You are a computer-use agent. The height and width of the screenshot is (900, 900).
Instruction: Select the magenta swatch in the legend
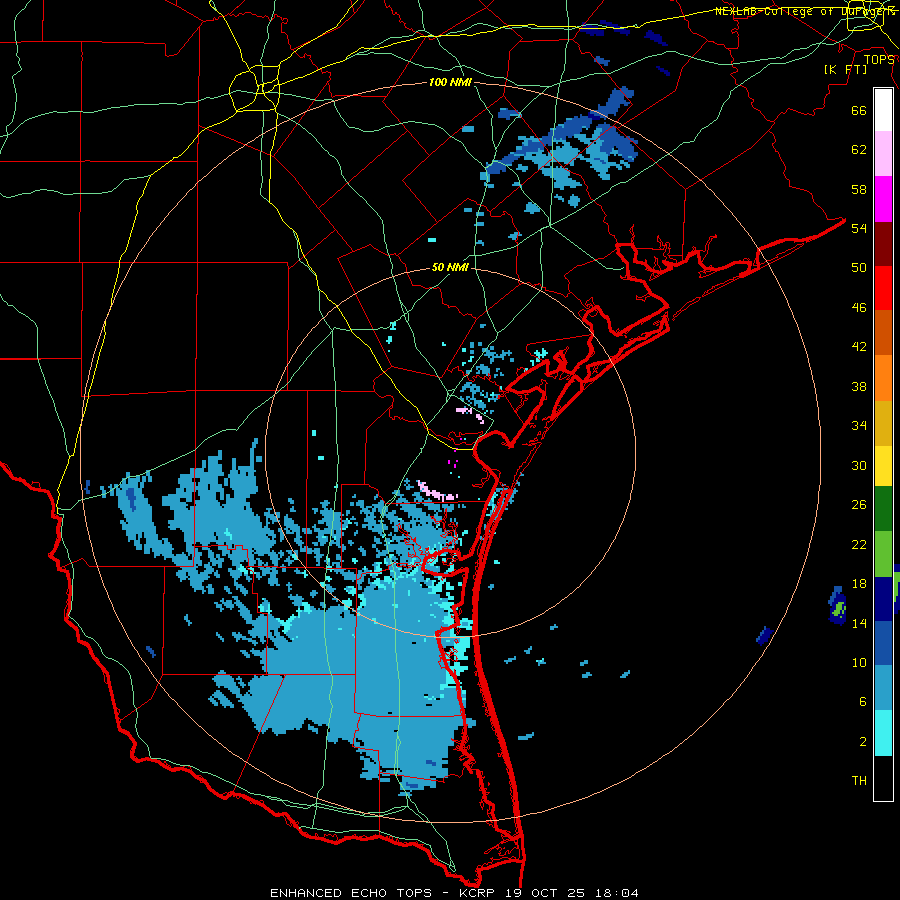883,199
